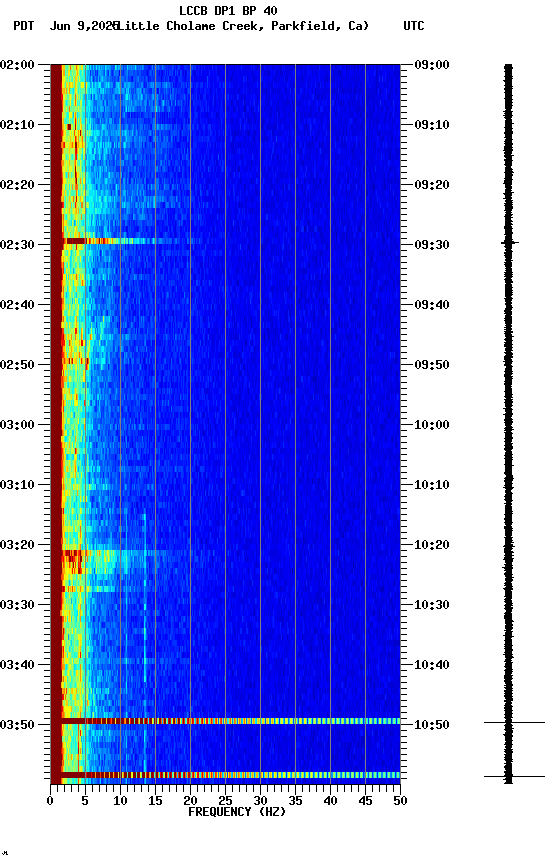Click the 03:20 PDT time label
Viewport: 552px width, 864px height.
(x=17, y=545)
